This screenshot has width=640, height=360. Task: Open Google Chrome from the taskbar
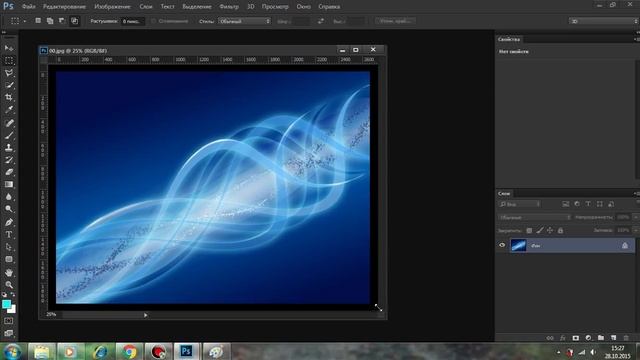pyautogui.click(x=129, y=352)
